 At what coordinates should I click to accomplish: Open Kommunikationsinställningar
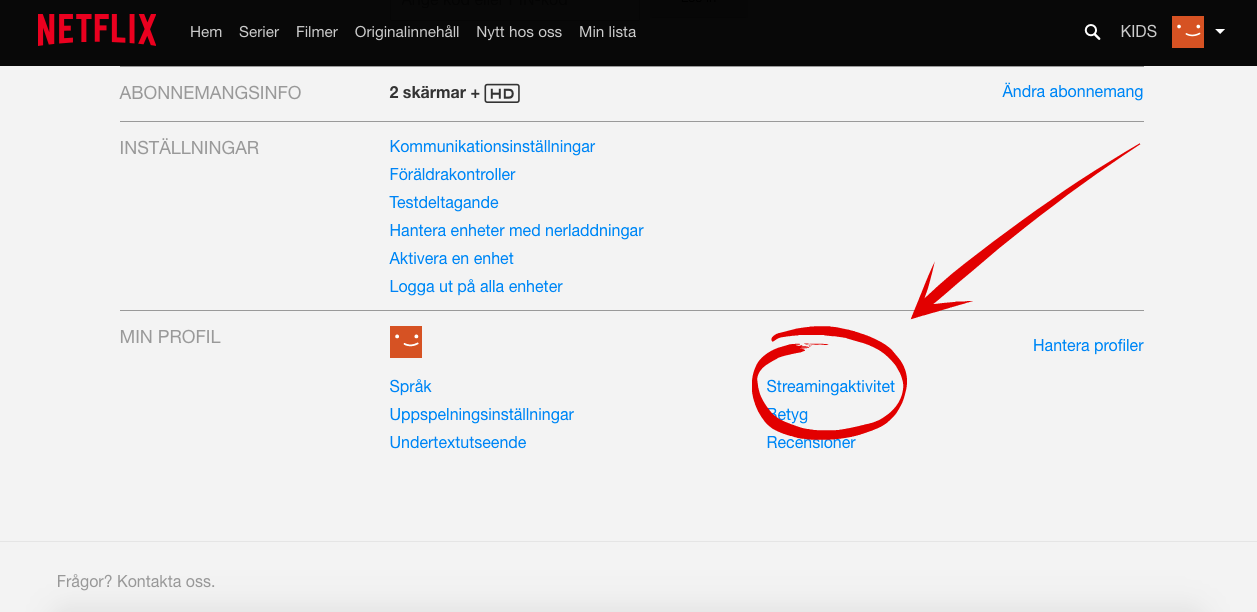(x=492, y=146)
